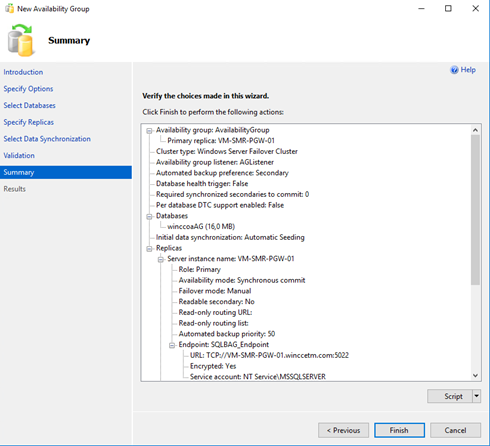Open the Validation page
Screen dimensions: 490x446
click(x=19, y=155)
